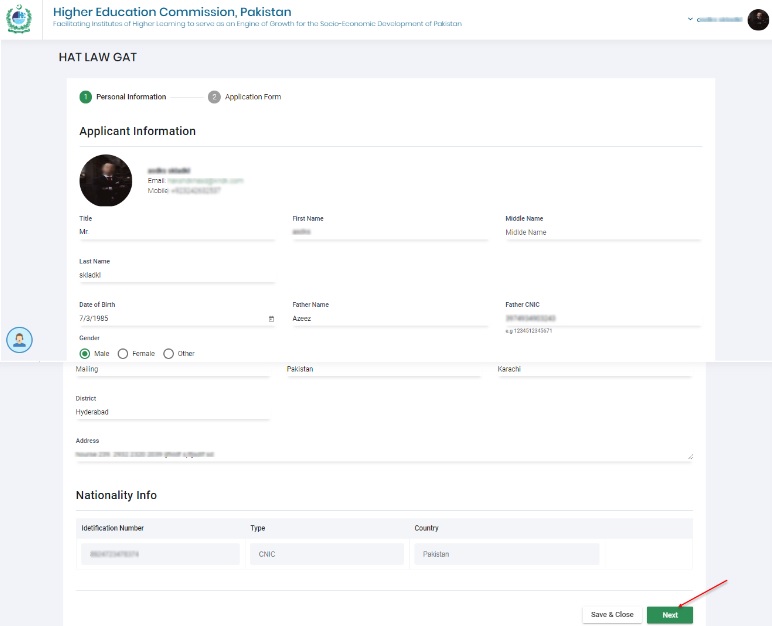
Task: Open the Title dropdown showing Mr.
Action: (176, 232)
